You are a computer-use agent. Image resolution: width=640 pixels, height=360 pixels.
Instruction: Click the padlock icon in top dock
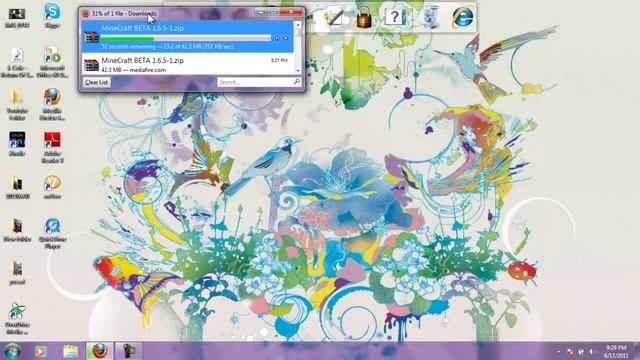click(364, 18)
